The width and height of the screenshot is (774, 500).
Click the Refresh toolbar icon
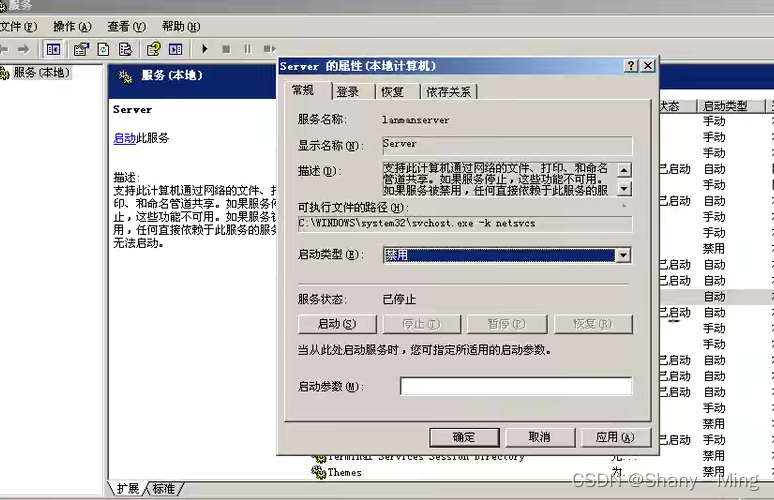tap(103, 49)
